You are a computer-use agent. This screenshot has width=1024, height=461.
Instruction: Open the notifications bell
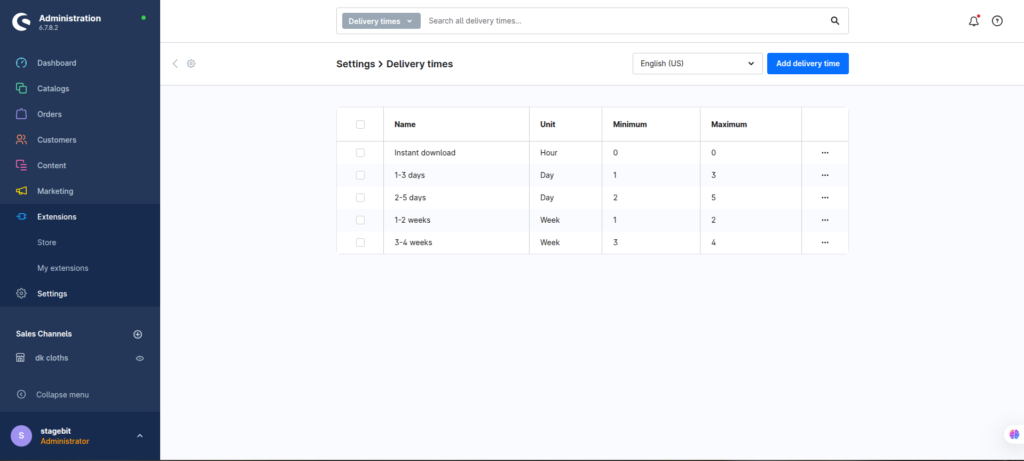974,21
